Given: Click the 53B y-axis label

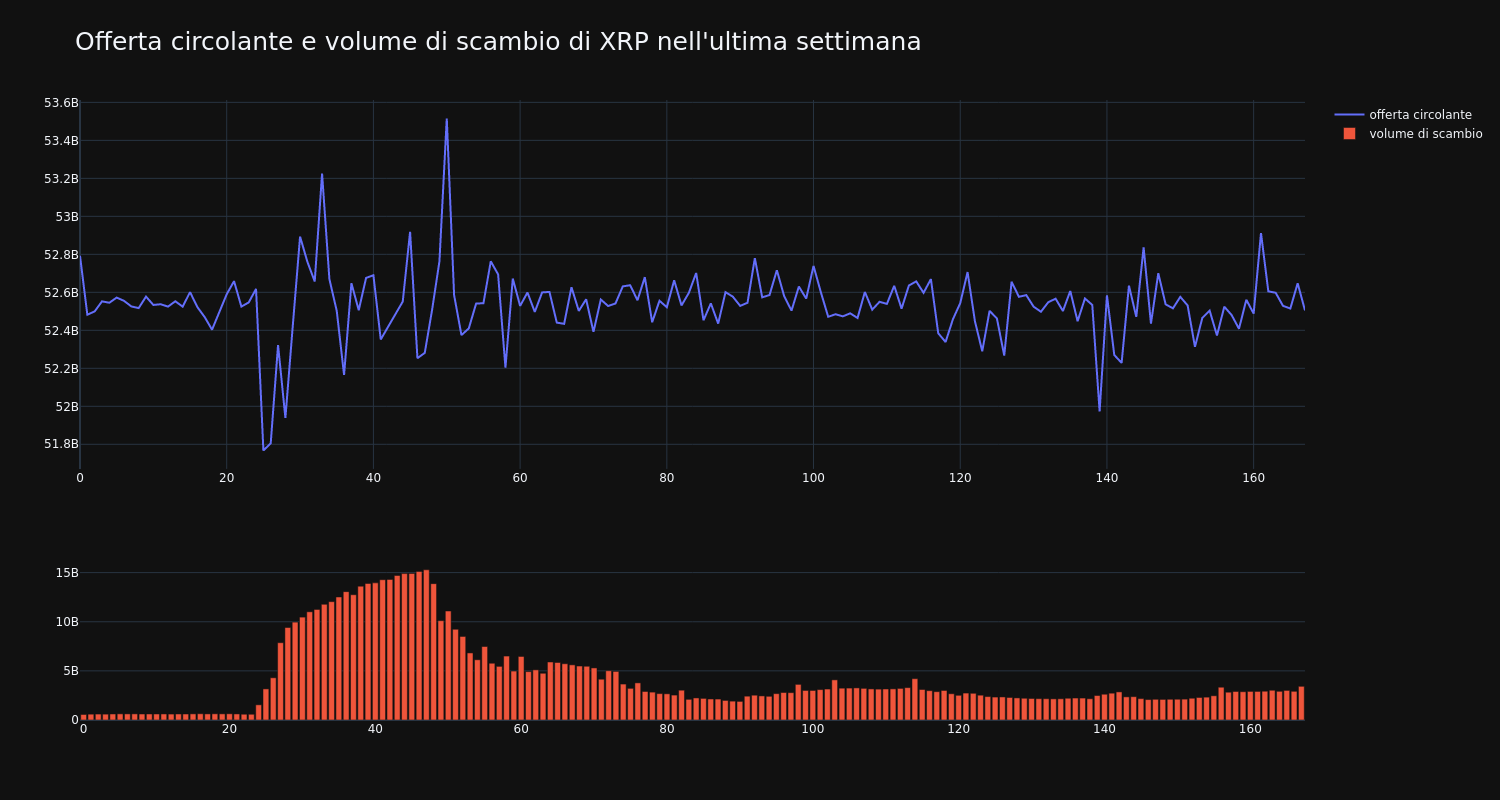Looking at the screenshot, I should (67, 216).
